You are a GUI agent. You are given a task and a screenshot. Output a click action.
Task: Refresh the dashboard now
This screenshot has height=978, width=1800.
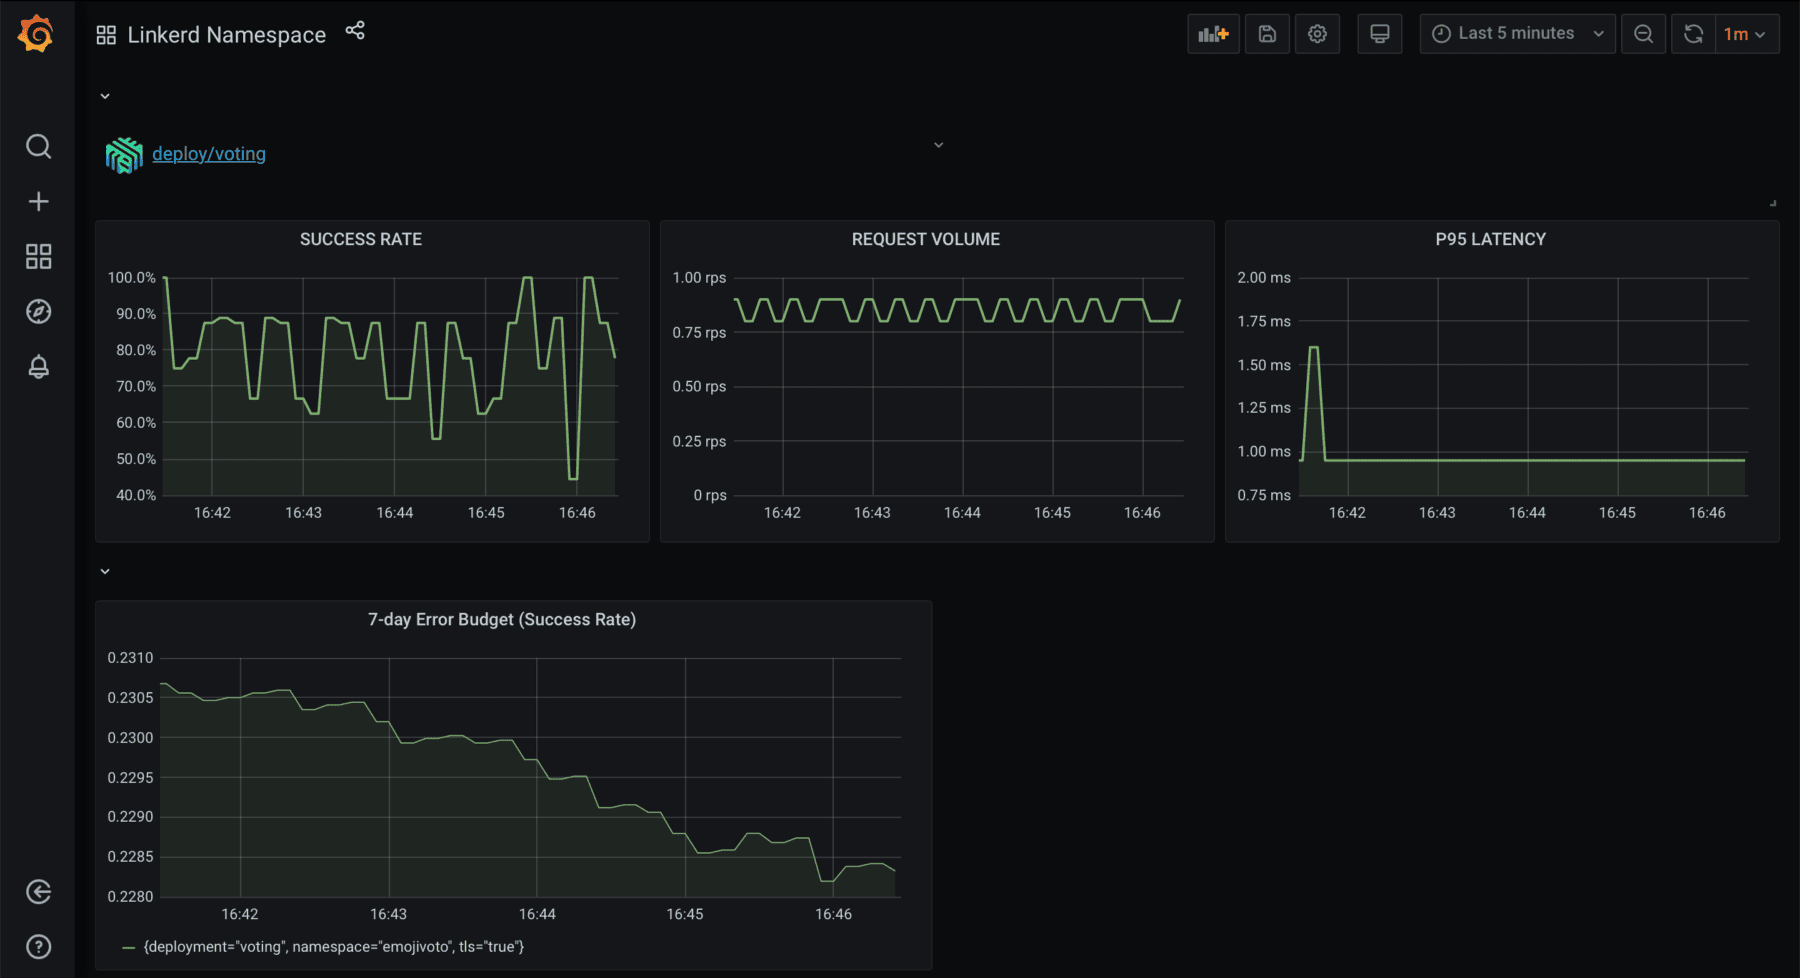click(x=1693, y=34)
